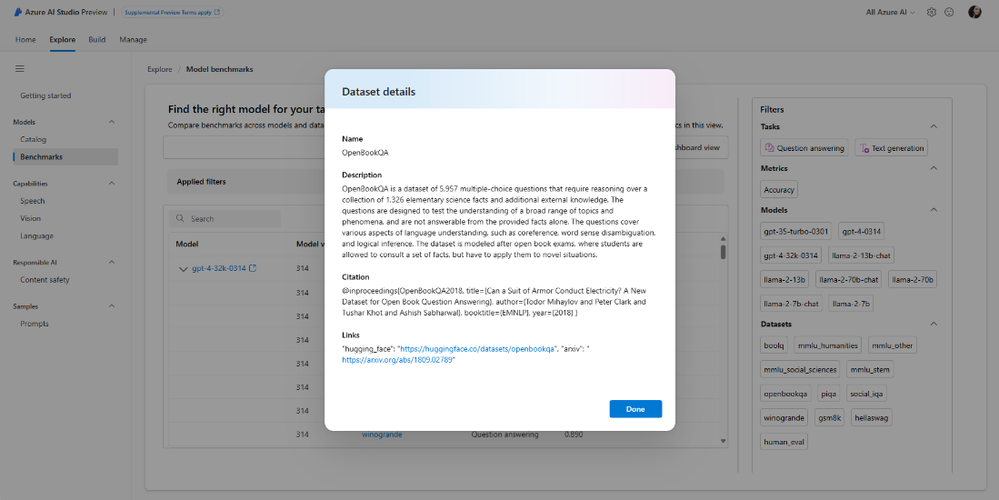The height and width of the screenshot is (500, 999).
Task: Click Supplemental Preview Terms apply link
Action: click(171, 12)
